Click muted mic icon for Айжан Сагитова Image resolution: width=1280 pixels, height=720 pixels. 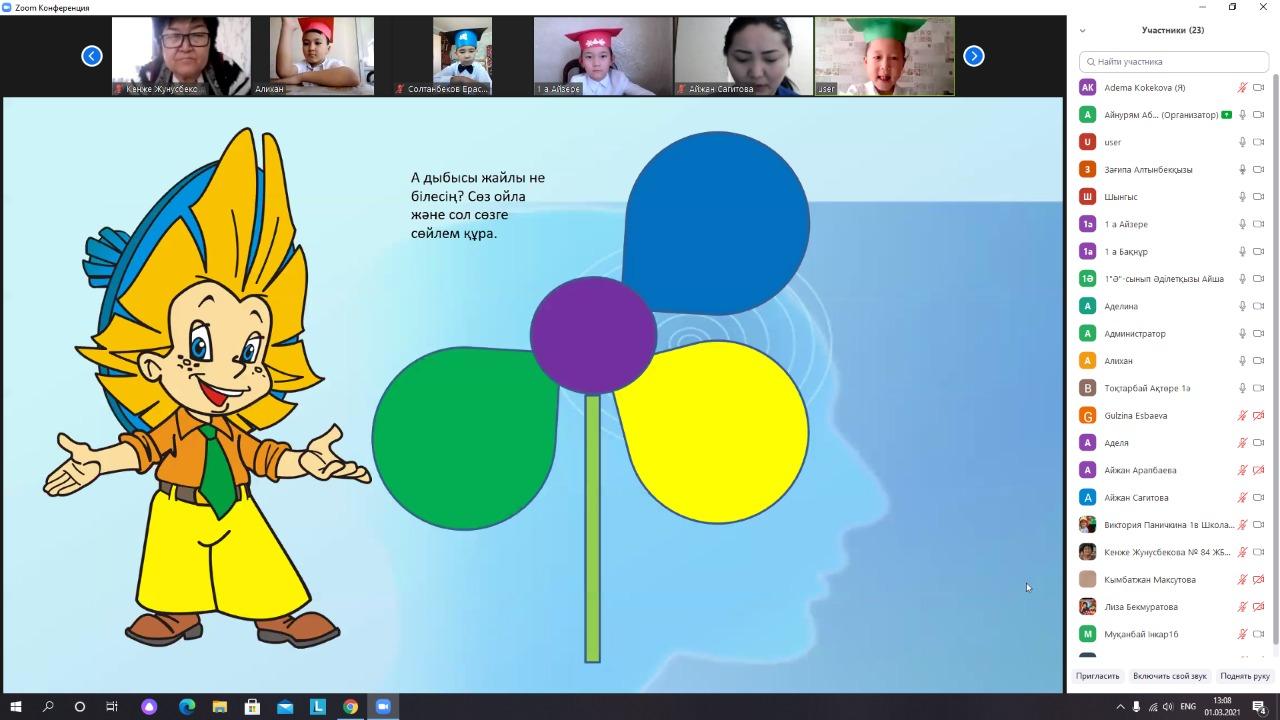pyautogui.click(x=1243, y=497)
